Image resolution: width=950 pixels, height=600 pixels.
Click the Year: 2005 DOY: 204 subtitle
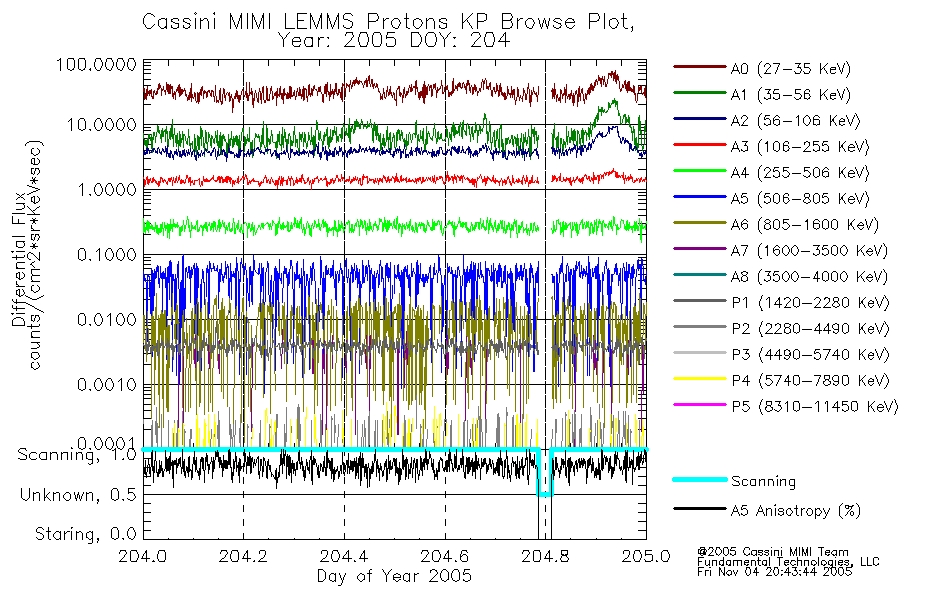[x=394, y=41]
